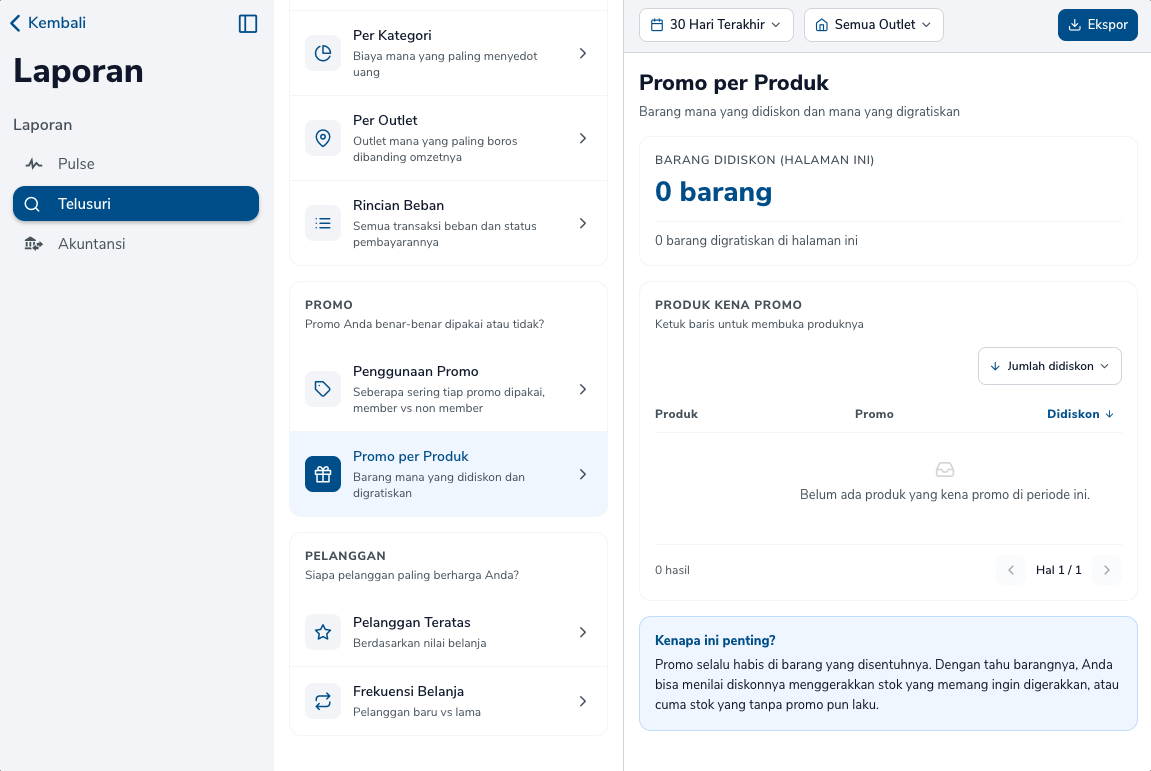
Task: Go to previous page arrow
Action: pos(1011,570)
